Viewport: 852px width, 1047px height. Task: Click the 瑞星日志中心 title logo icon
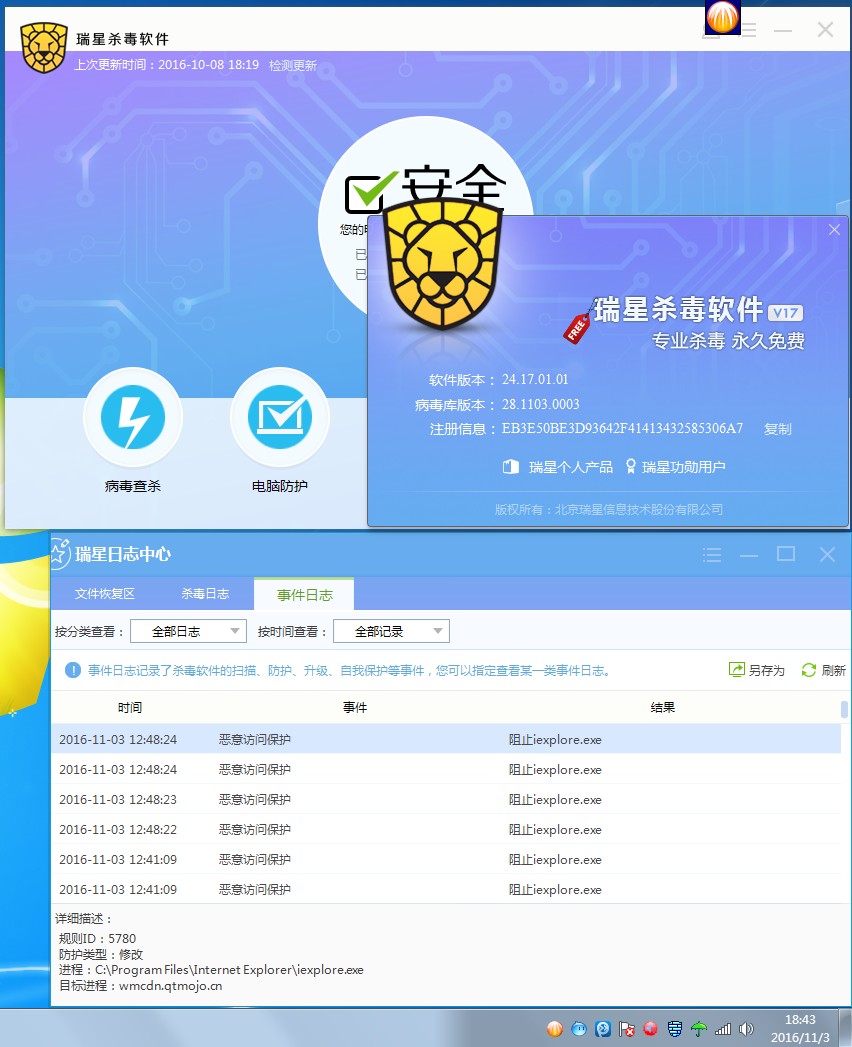pos(60,554)
